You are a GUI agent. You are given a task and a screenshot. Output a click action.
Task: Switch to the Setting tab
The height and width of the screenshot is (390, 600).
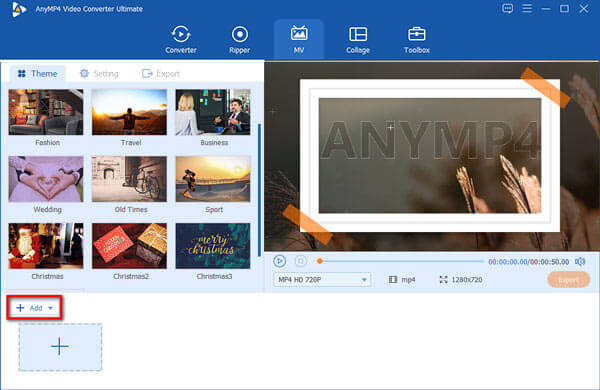tap(99, 73)
